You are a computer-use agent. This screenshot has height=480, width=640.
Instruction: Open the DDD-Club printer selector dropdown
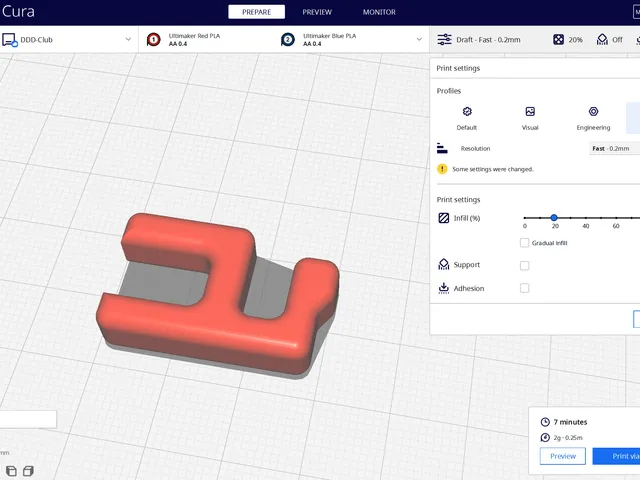67,40
